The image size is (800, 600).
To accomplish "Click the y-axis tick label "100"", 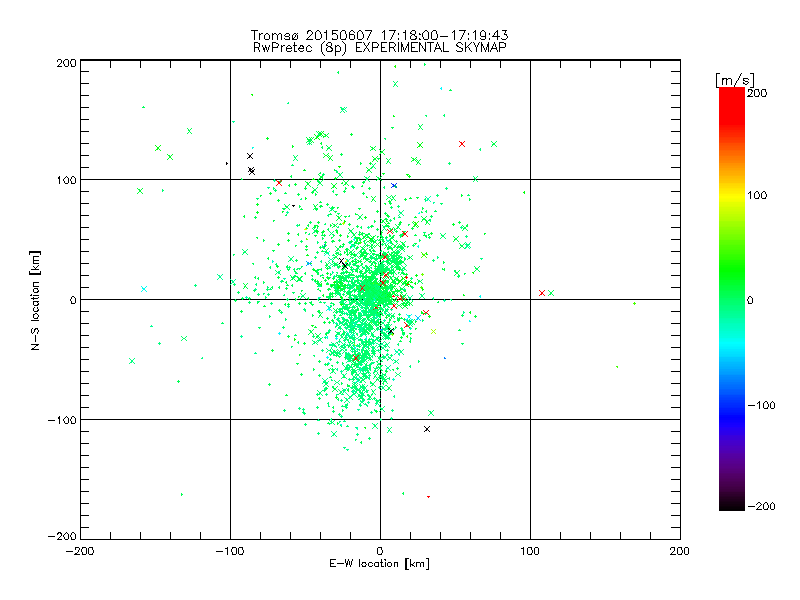I will click(x=66, y=180).
